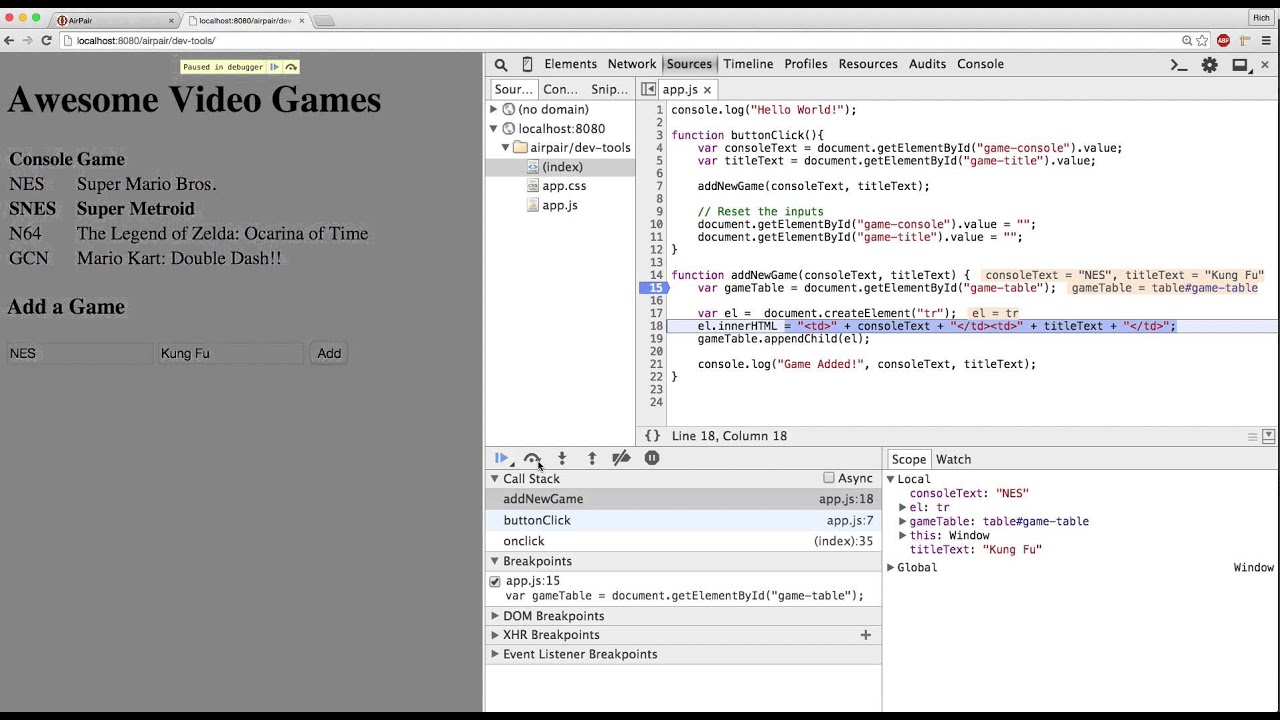Toggle device mode phone icon
Image resolution: width=1280 pixels, height=720 pixels.
tap(527, 65)
